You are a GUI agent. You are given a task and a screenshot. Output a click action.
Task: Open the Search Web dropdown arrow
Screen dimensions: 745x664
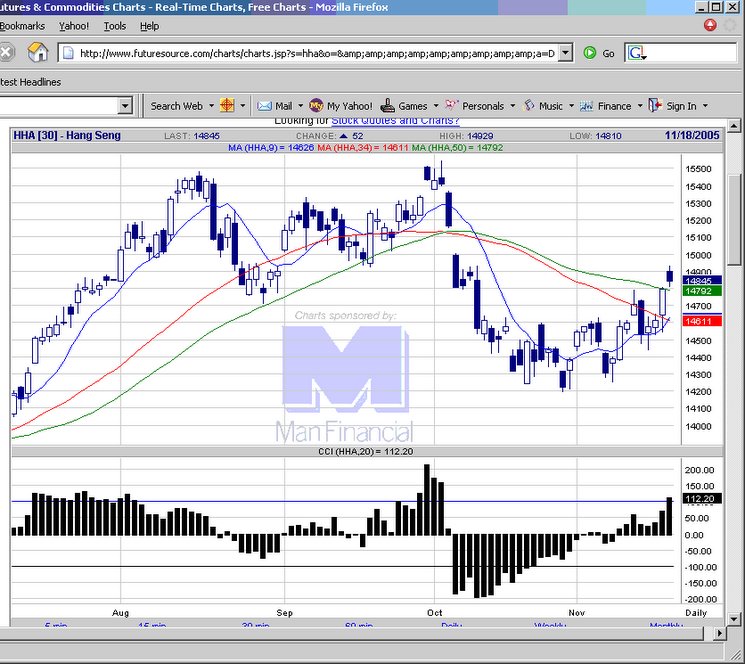[x=211, y=106]
